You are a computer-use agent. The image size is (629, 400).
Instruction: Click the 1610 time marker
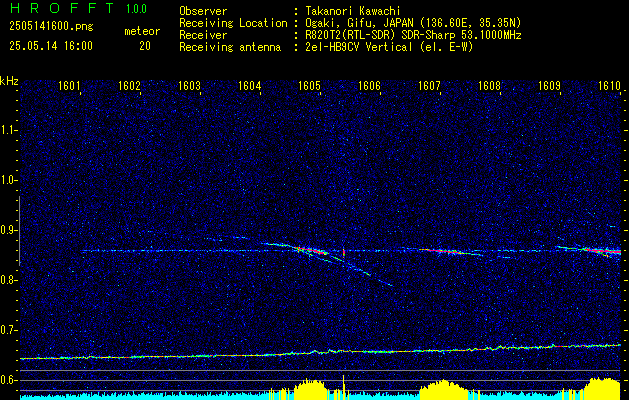609,85
